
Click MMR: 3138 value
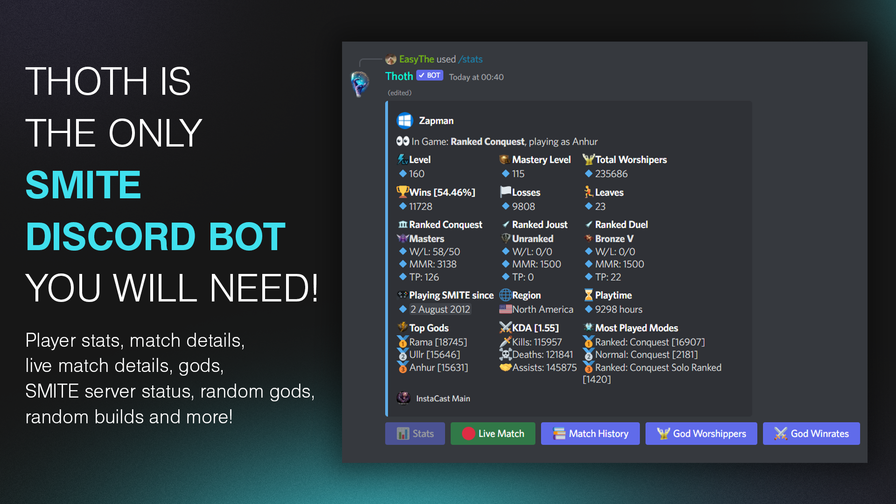click(433, 264)
